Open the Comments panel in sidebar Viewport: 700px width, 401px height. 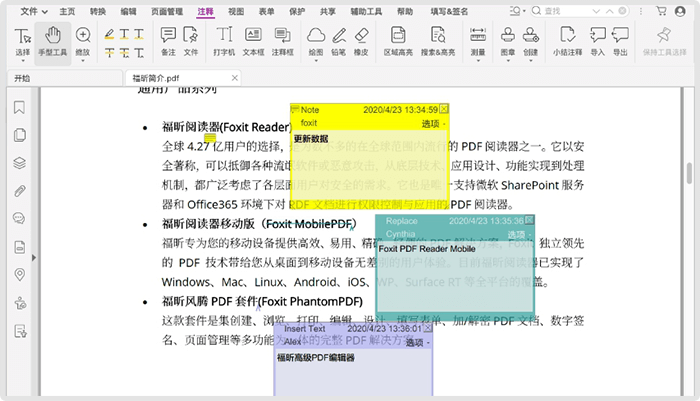click(x=19, y=218)
